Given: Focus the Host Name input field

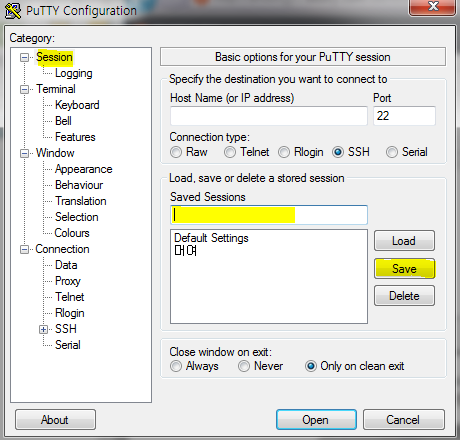Looking at the screenshot, I should pyautogui.click(x=269, y=116).
